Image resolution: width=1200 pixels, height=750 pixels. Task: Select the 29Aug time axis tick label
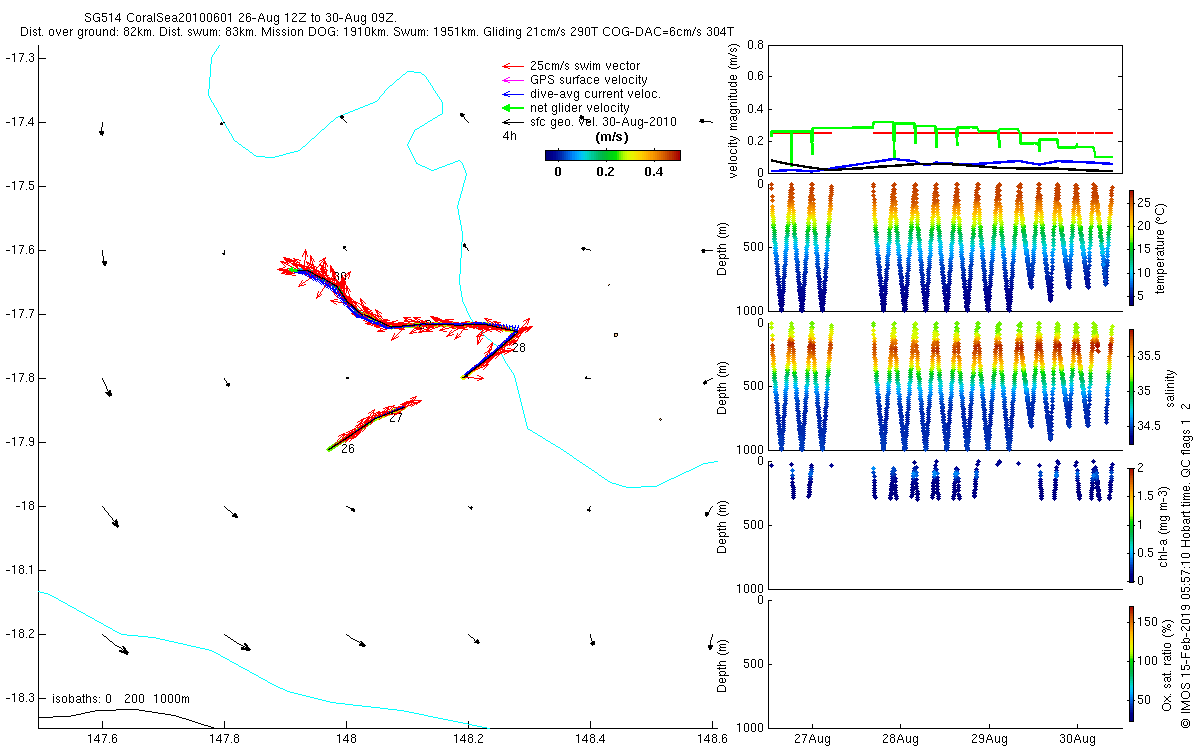[x=989, y=740]
